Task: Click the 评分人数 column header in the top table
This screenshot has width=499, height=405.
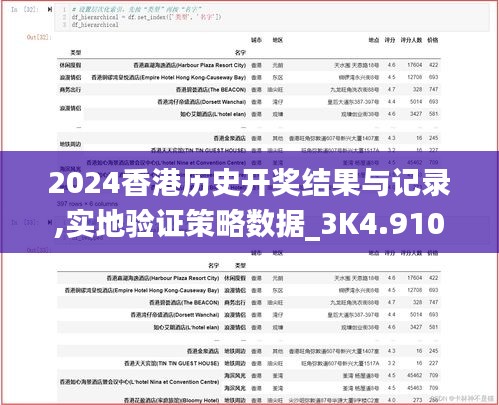Action: [411, 40]
